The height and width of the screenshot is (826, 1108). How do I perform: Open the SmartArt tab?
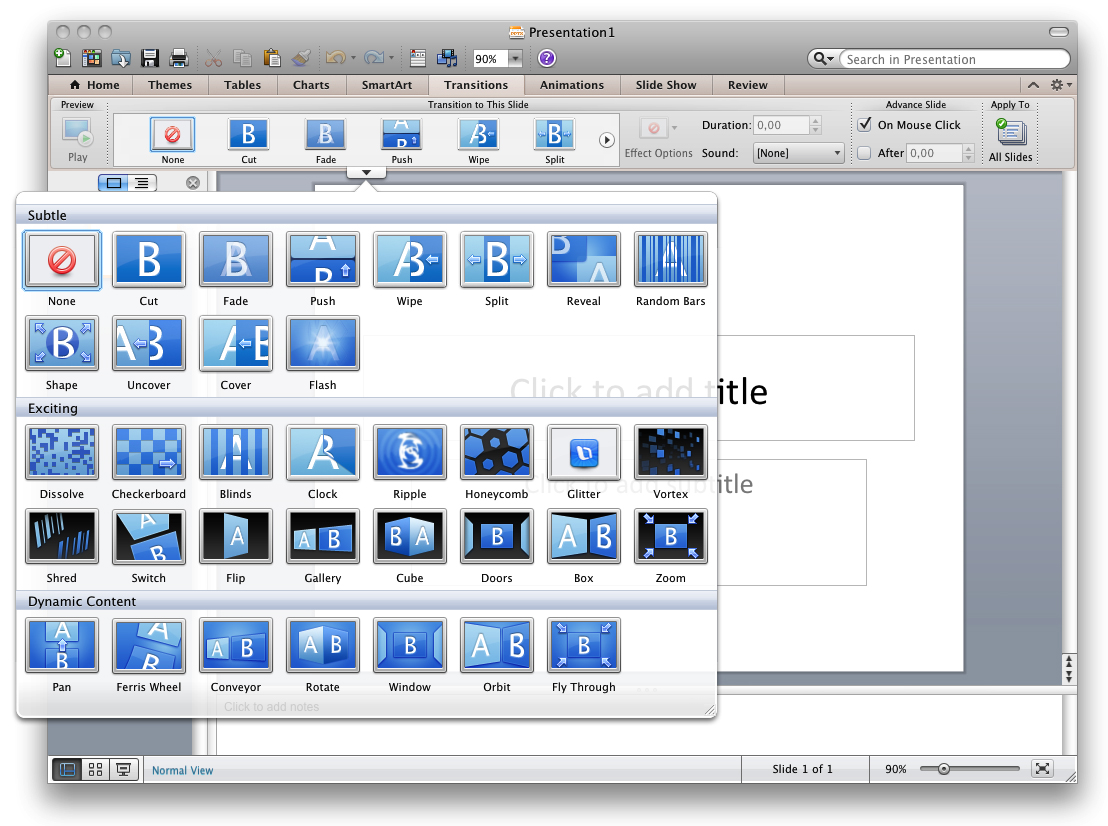pyautogui.click(x=387, y=85)
